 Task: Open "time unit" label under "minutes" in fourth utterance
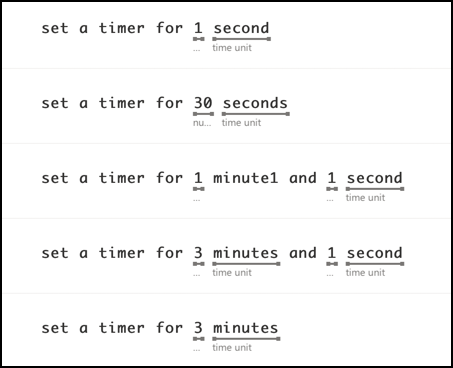pos(232,273)
